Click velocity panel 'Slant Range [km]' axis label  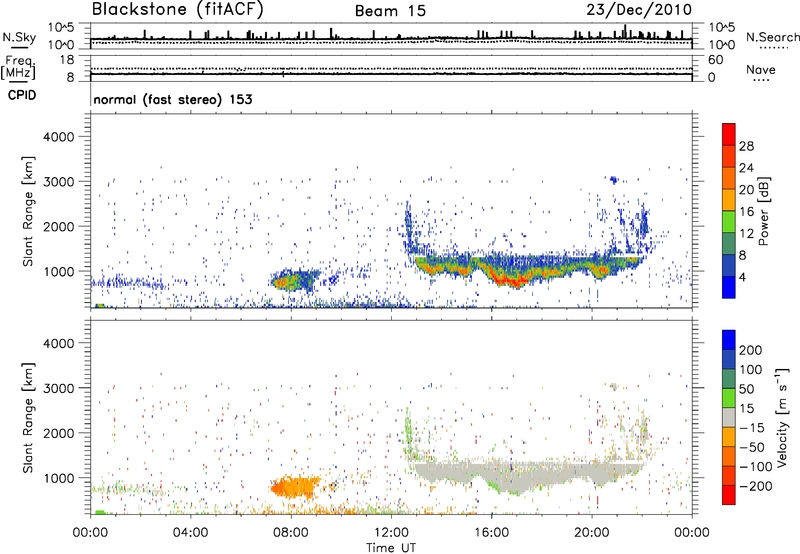28,418
